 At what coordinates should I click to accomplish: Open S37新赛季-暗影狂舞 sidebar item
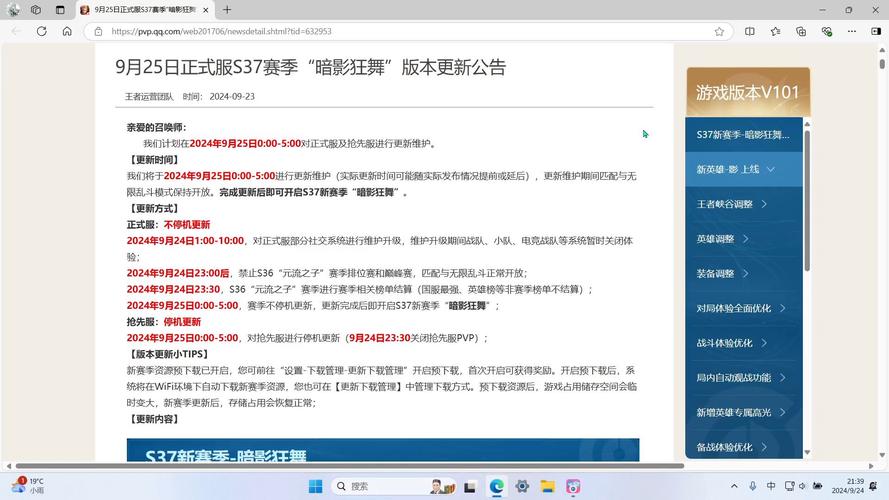743,134
